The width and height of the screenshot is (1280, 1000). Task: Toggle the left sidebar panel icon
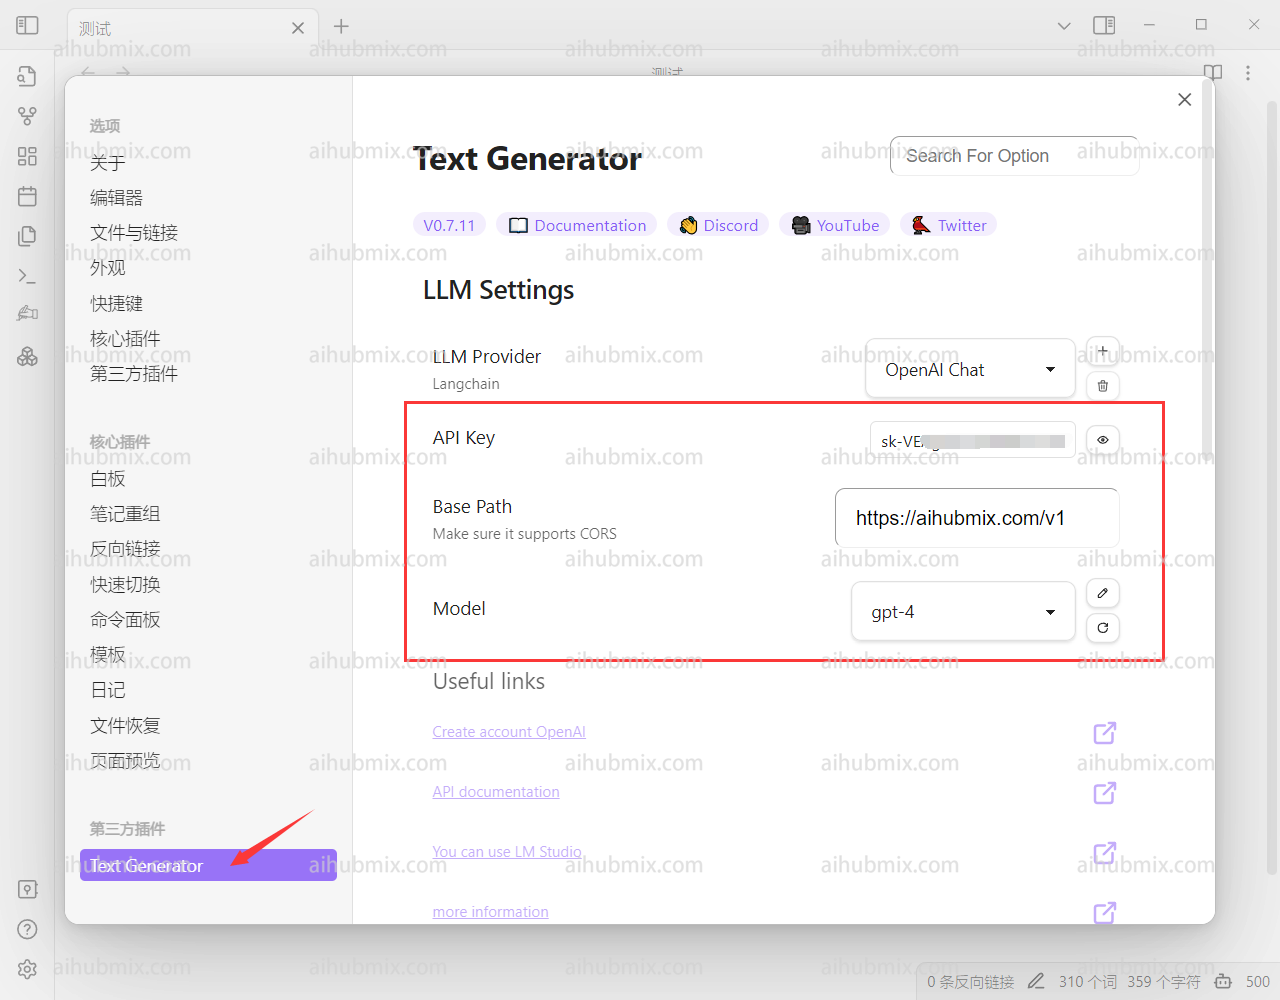(27, 25)
